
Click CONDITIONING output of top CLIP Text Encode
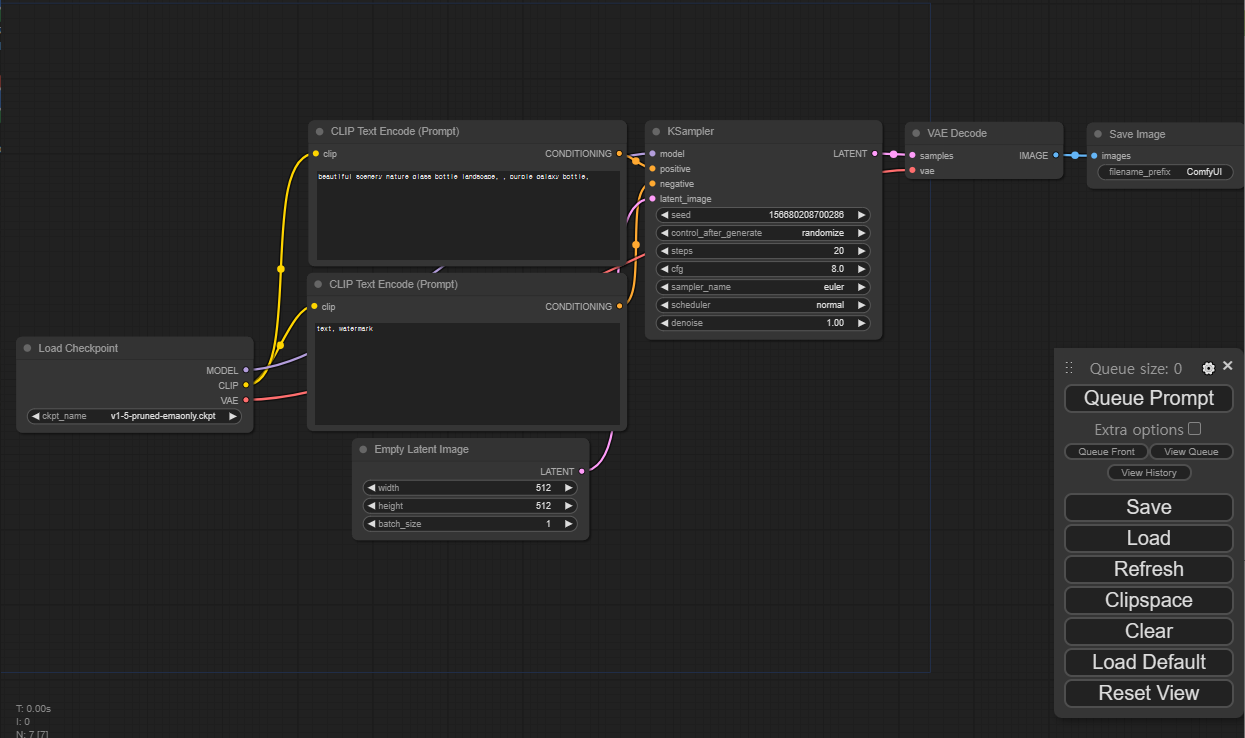tap(619, 154)
